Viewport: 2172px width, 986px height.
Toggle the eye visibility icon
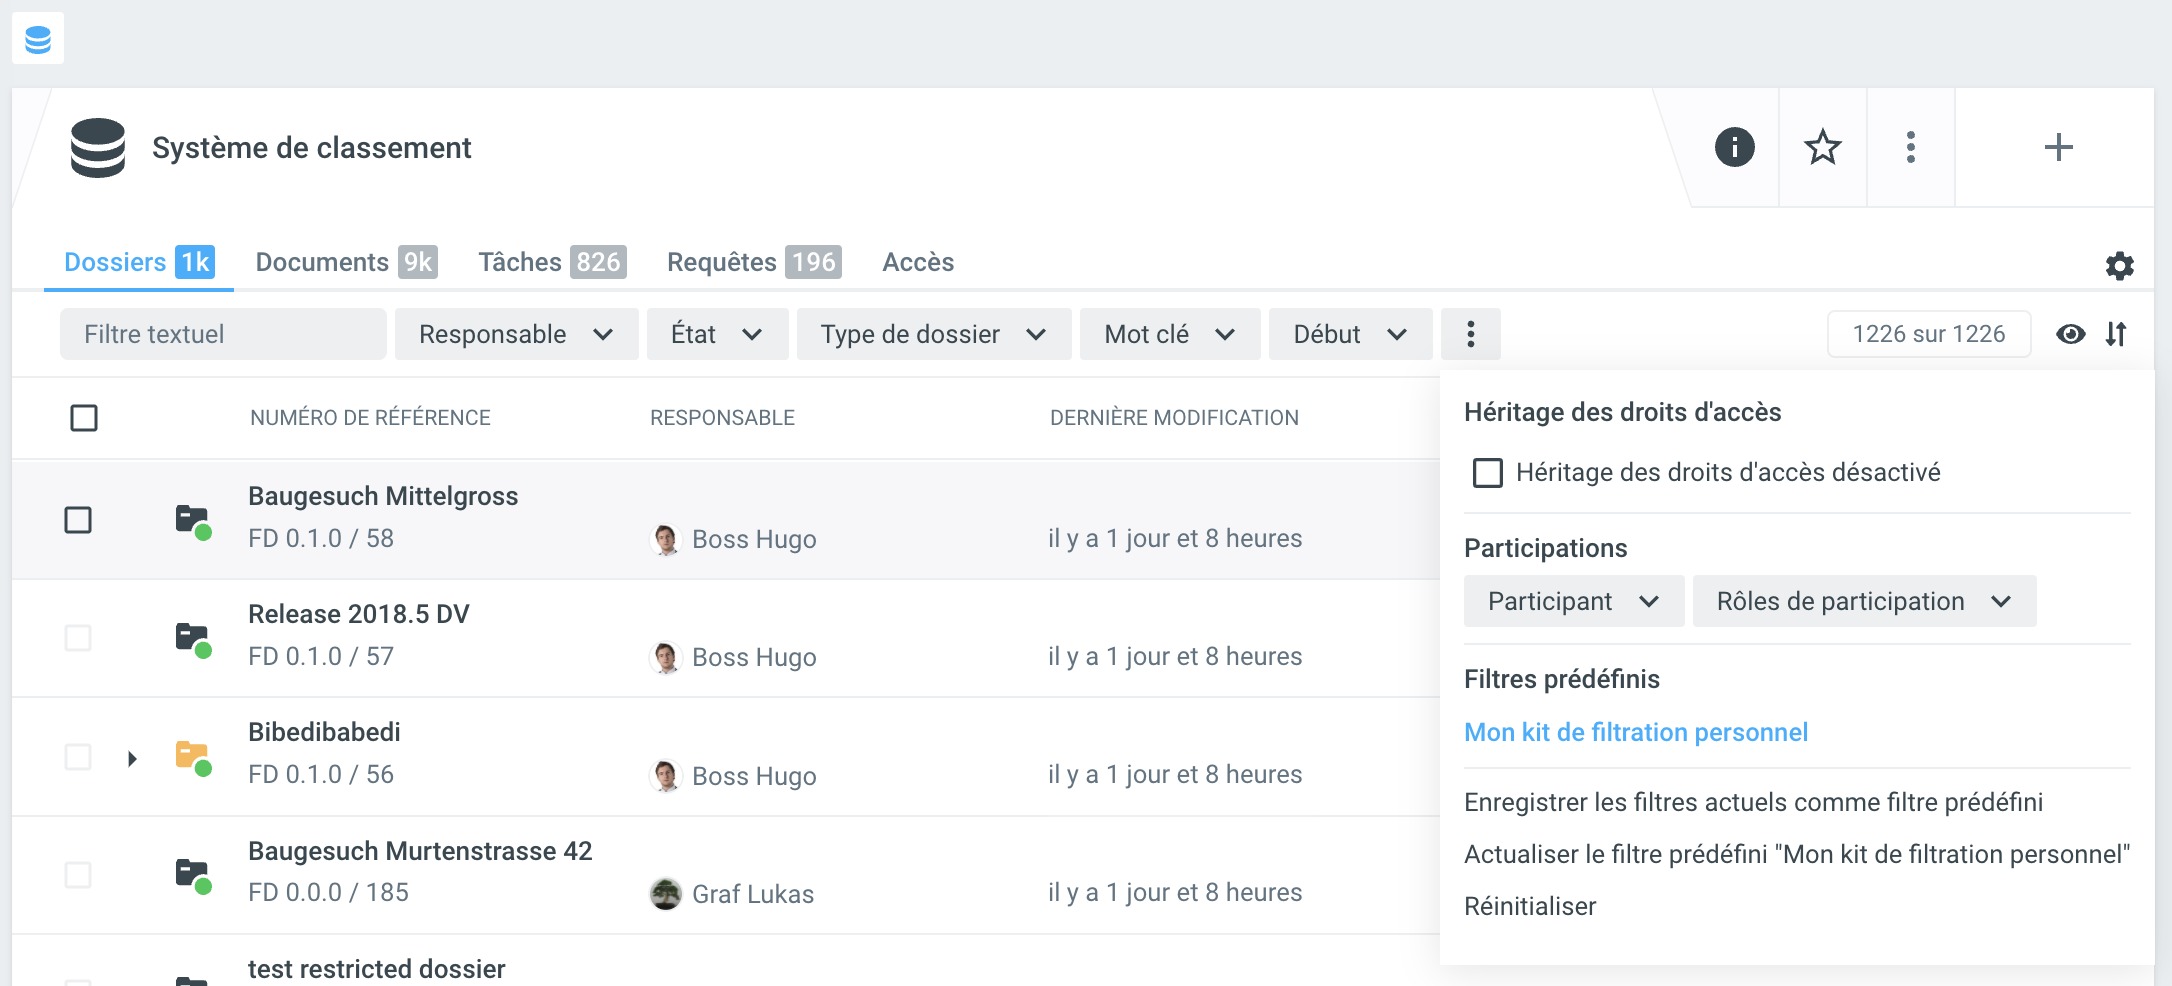(2070, 334)
